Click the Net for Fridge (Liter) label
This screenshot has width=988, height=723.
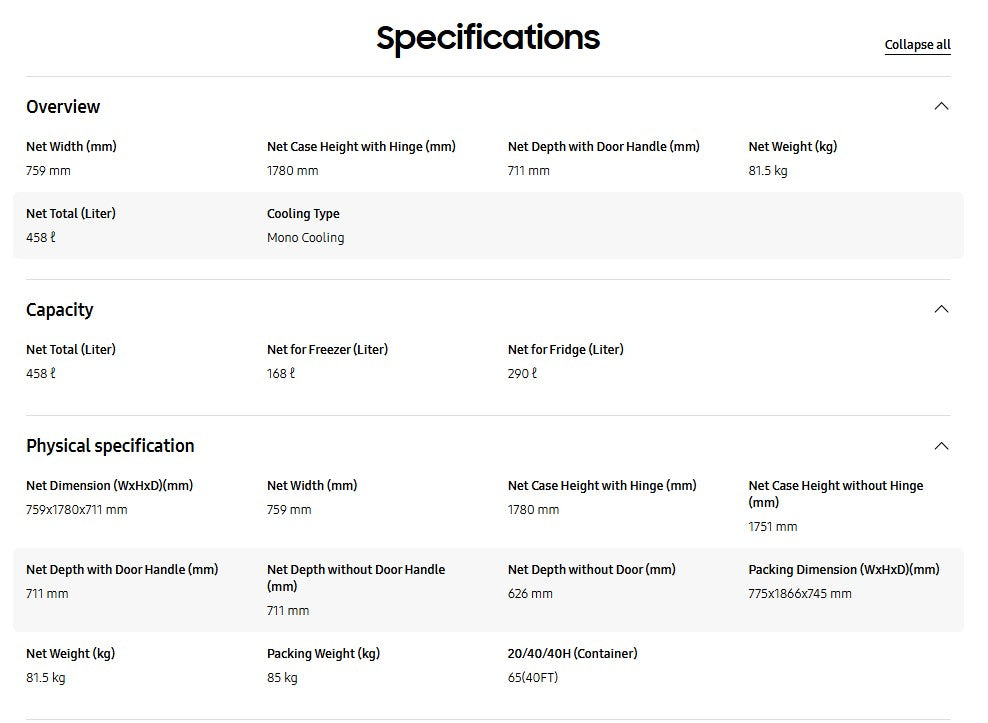(565, 350)
